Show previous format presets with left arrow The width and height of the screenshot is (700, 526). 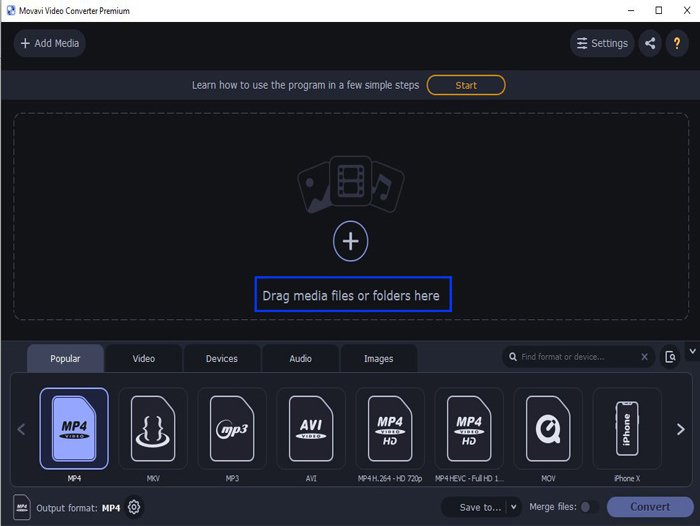[21, 430]
